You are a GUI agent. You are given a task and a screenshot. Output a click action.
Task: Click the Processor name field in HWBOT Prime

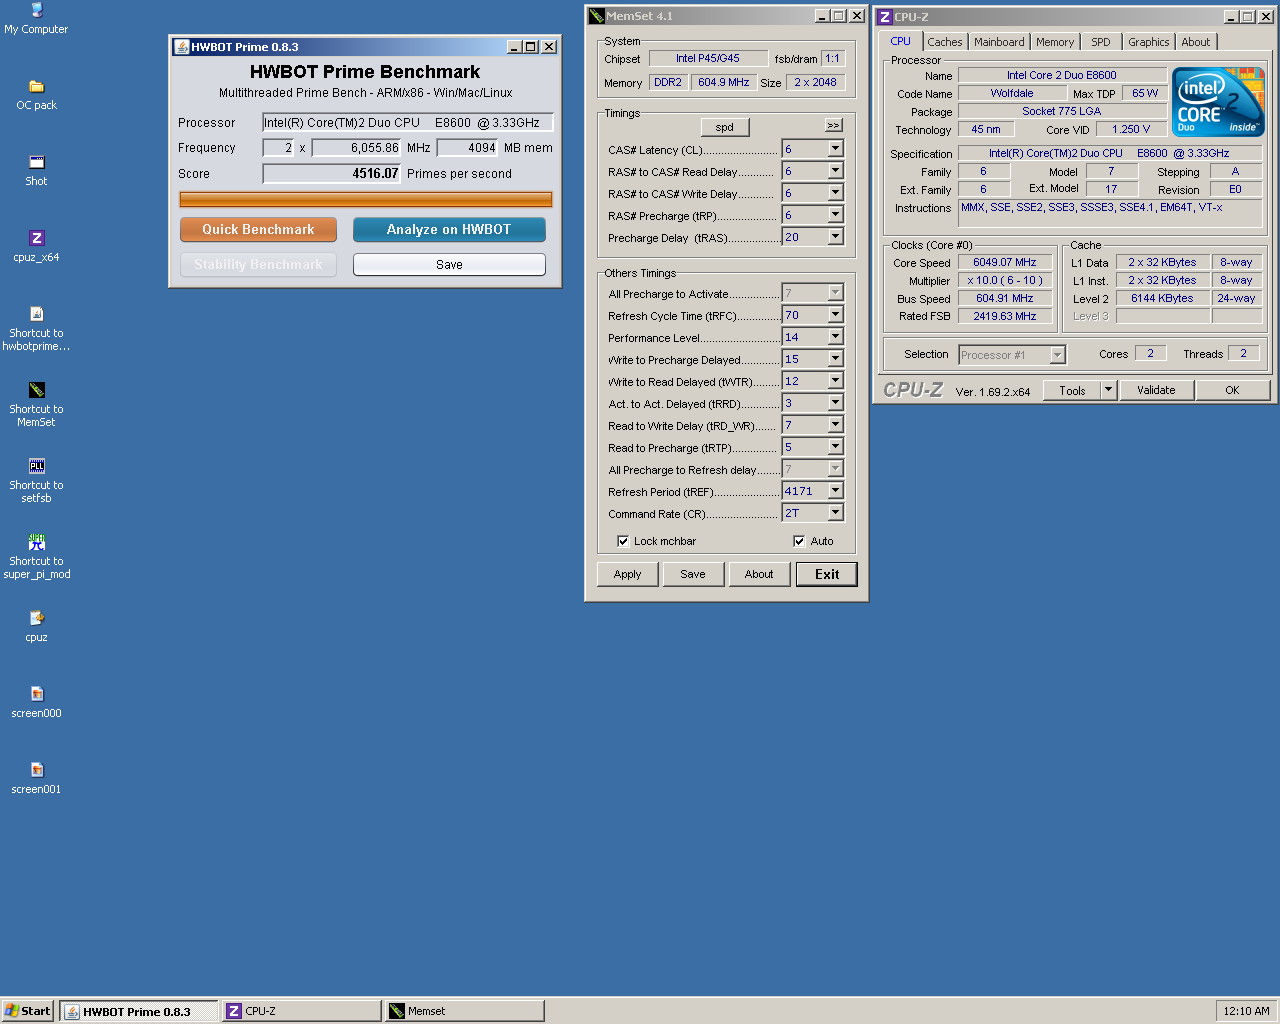point(407,122)
